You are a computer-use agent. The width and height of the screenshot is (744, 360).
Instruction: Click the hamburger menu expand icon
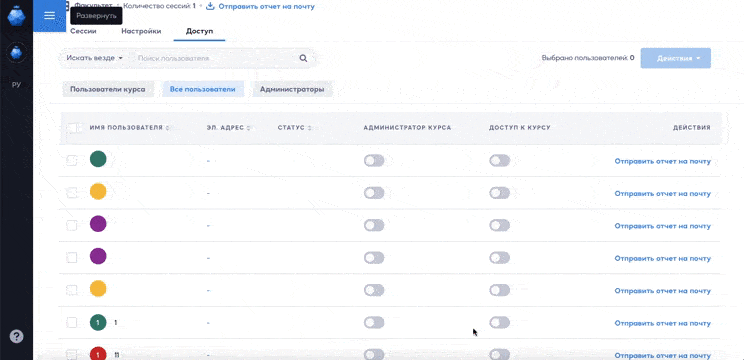(x=49, y=16)
